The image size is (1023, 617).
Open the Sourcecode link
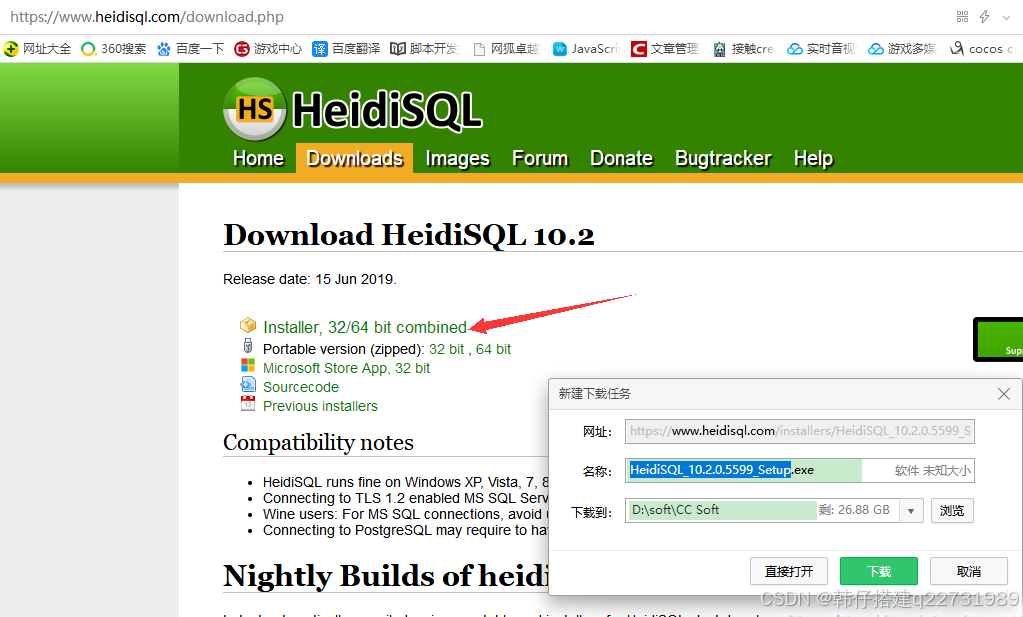pyautogui.click(x=301, y=387)
